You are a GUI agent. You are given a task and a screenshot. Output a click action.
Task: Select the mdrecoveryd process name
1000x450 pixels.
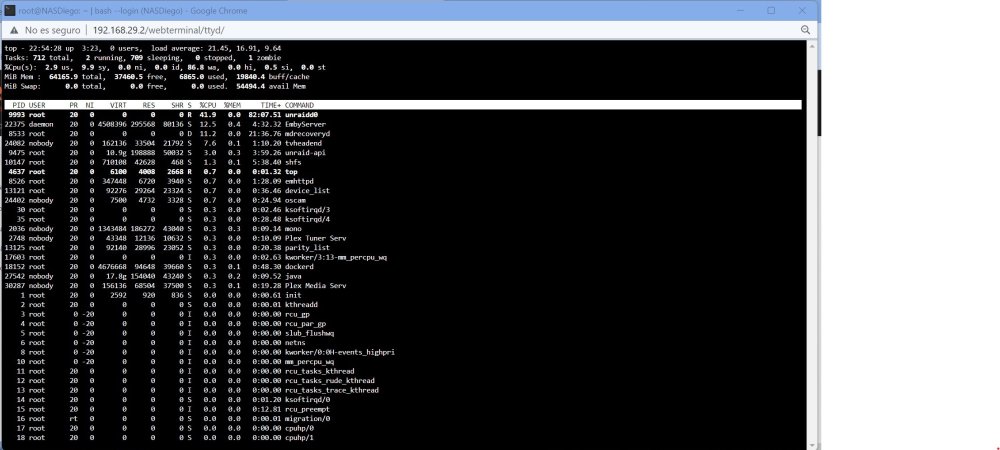click(x=307, y=134)
